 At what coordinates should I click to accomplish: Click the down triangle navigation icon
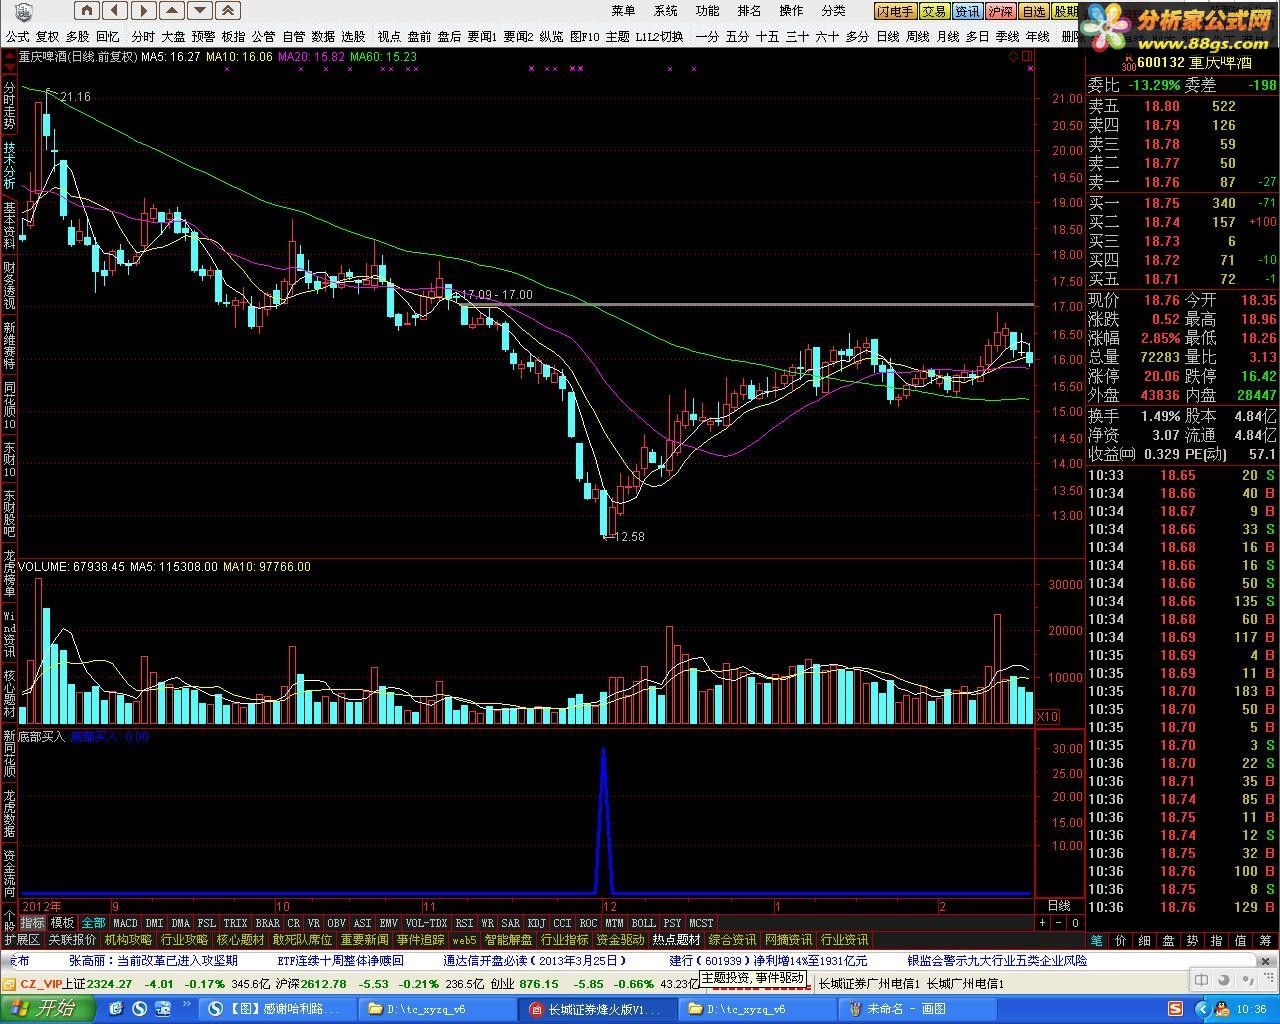(200, 11)
